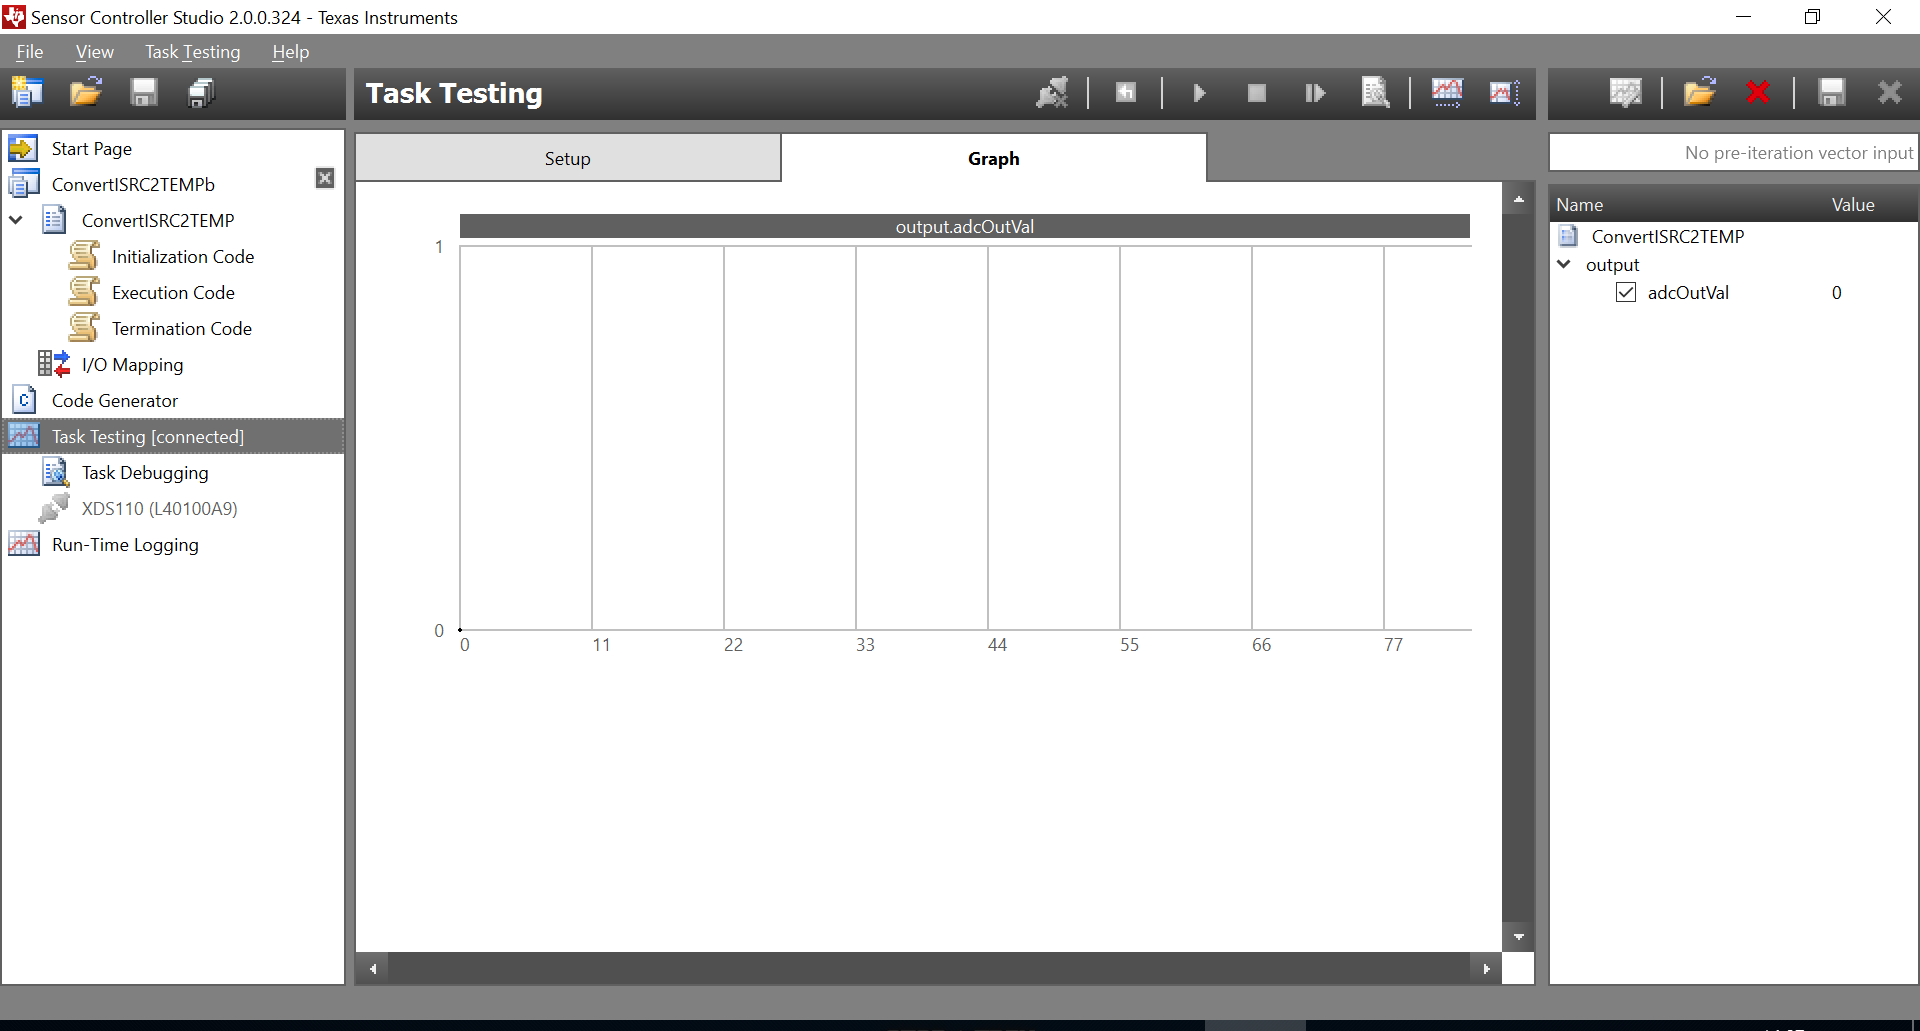
Task: Open the File menu
Action: [30, 52]
